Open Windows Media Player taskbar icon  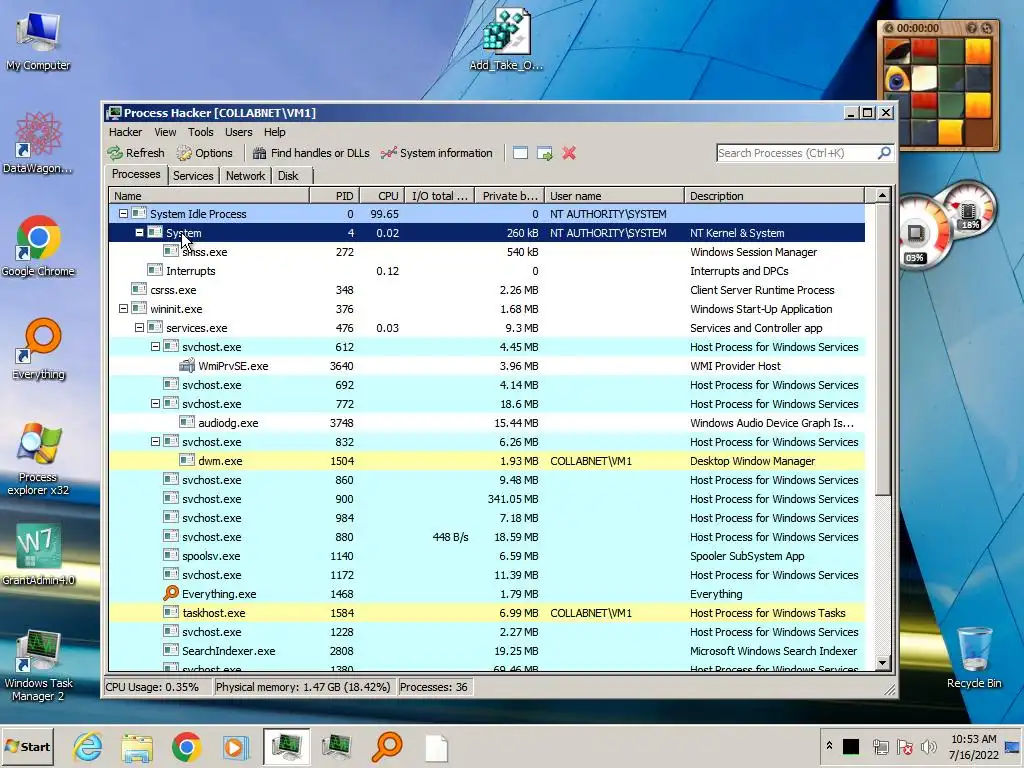click(236, 746)
